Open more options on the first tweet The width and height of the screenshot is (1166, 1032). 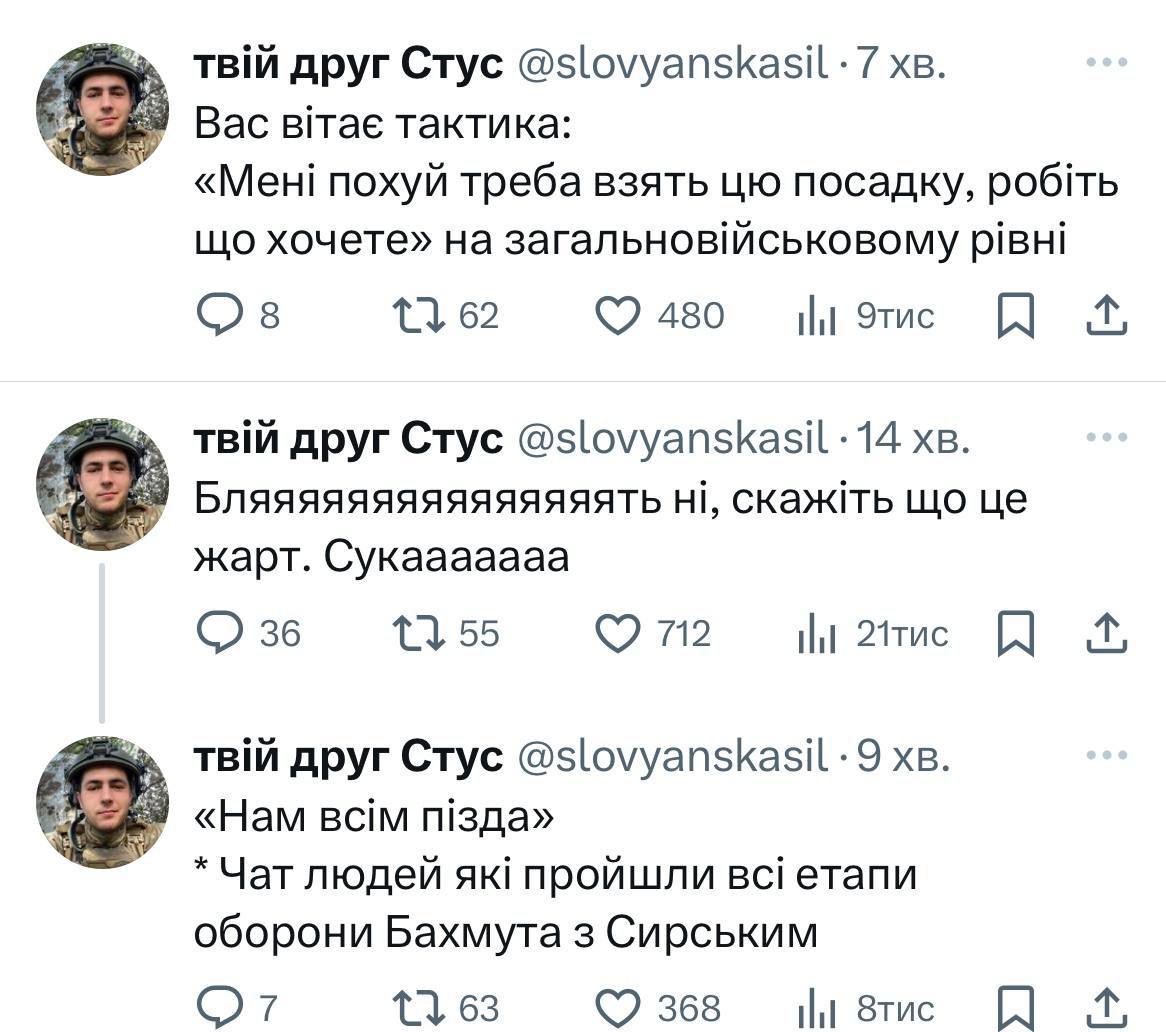[x=1107, y=64]
